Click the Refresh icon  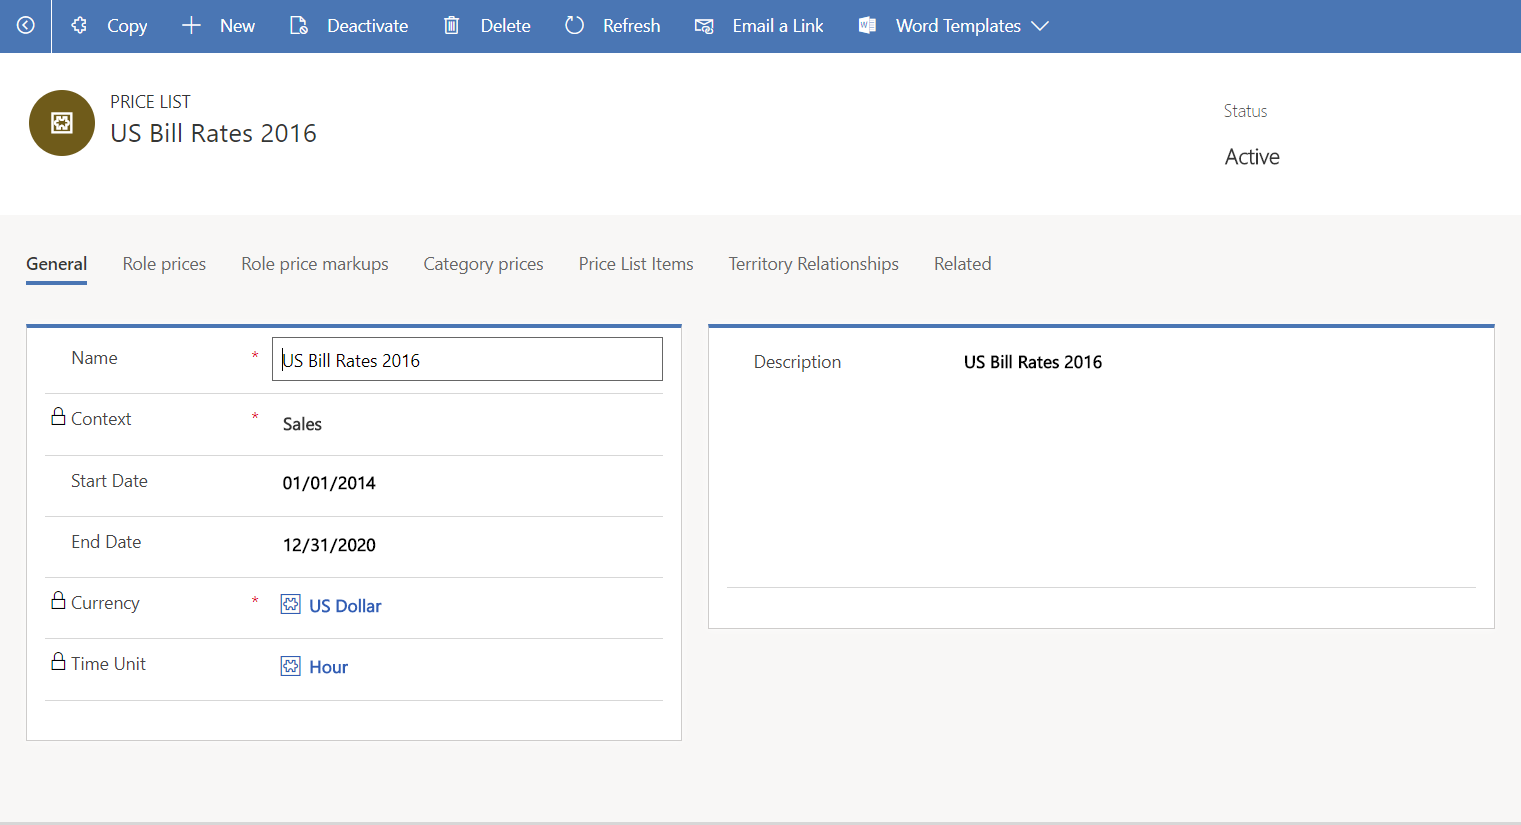point(573,26)
